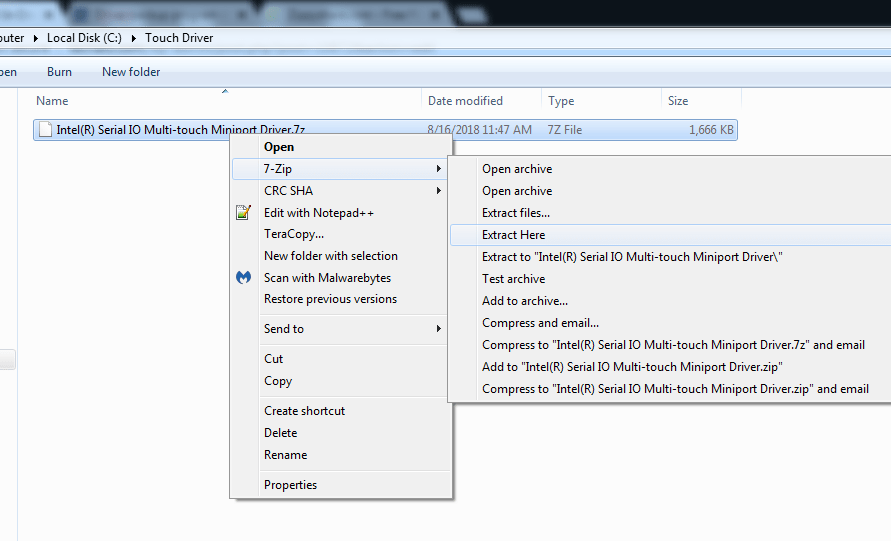Viewport: 891px width, 541px height.
Task: Expand the 7-Zip submenu arrow
Action: click(438, 168)
